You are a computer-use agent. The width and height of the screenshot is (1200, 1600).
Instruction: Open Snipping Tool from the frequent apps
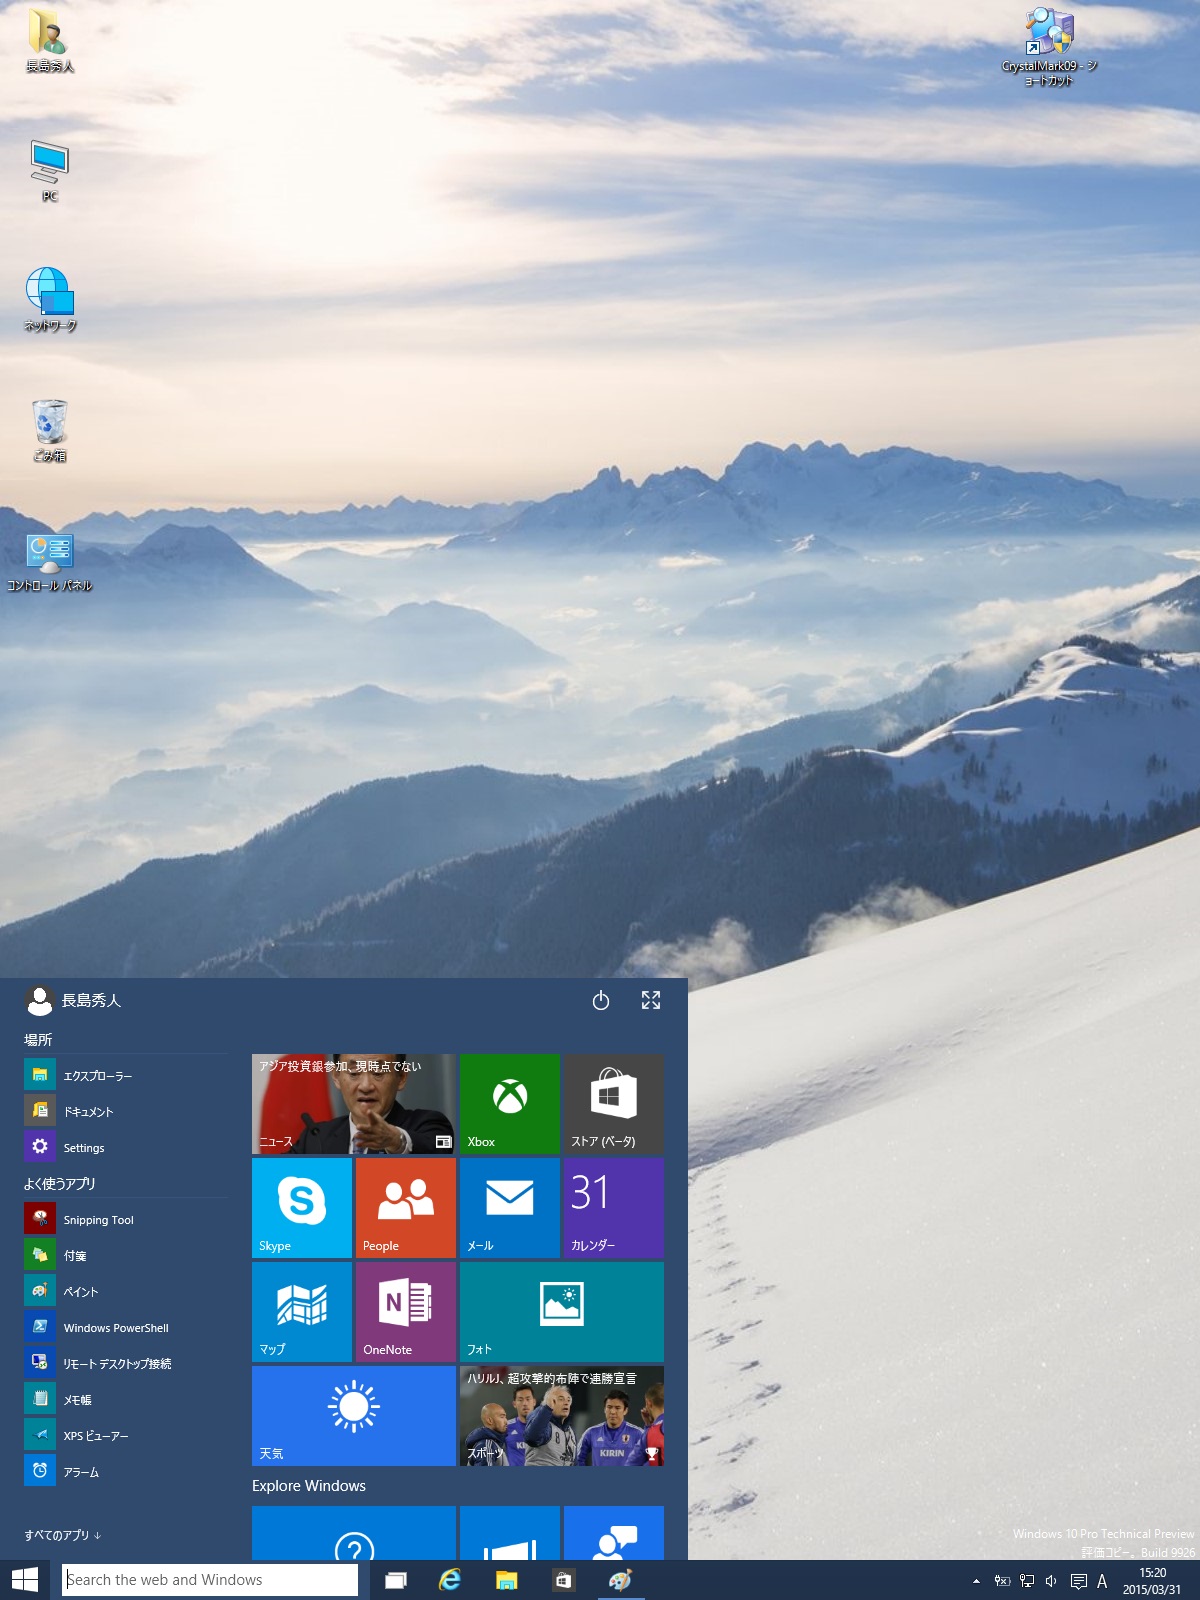(98, 1219)
